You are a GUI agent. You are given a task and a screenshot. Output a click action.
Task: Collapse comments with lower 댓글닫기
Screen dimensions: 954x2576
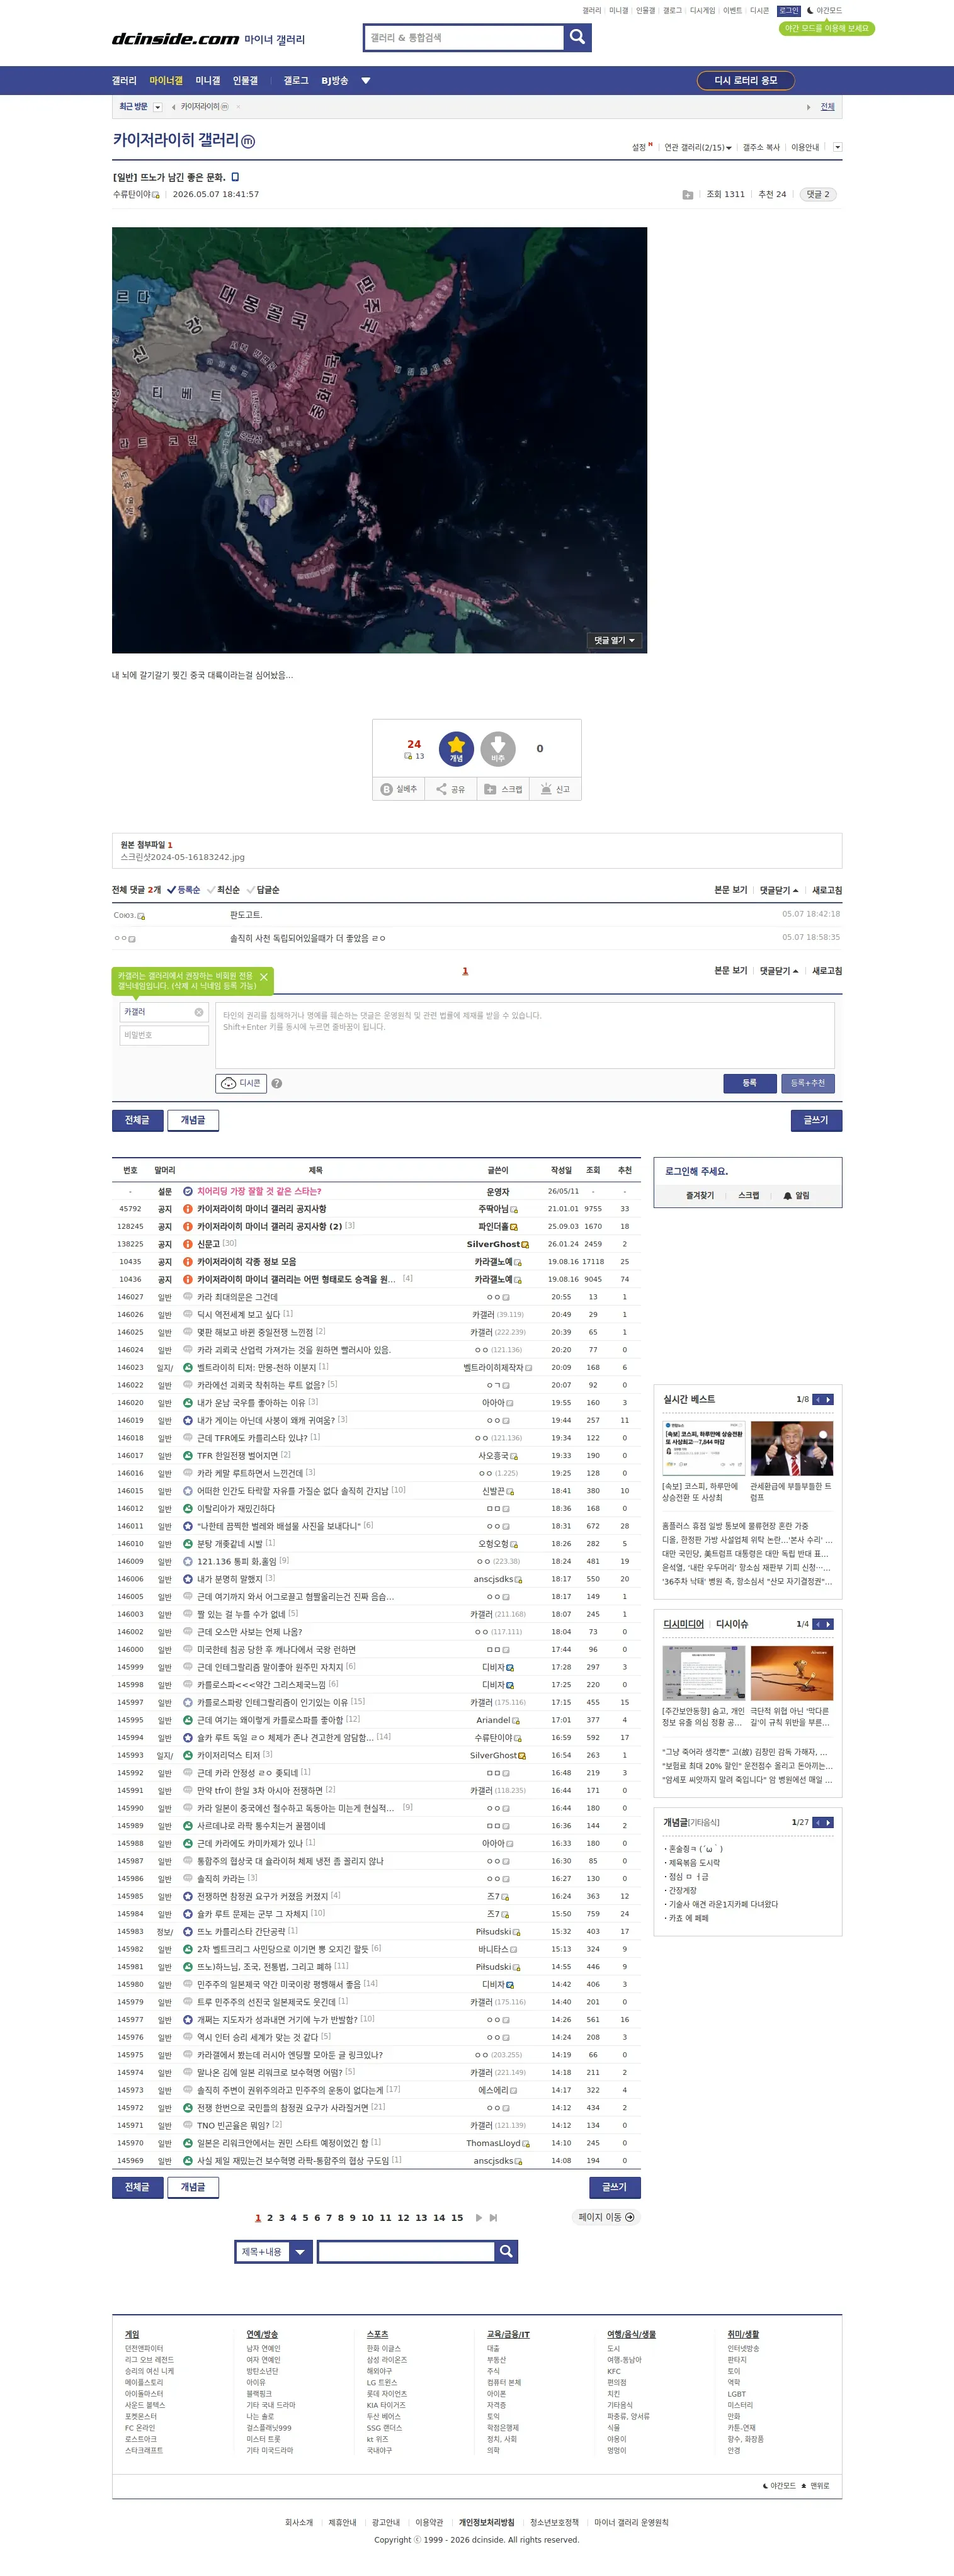coord(779,971)
